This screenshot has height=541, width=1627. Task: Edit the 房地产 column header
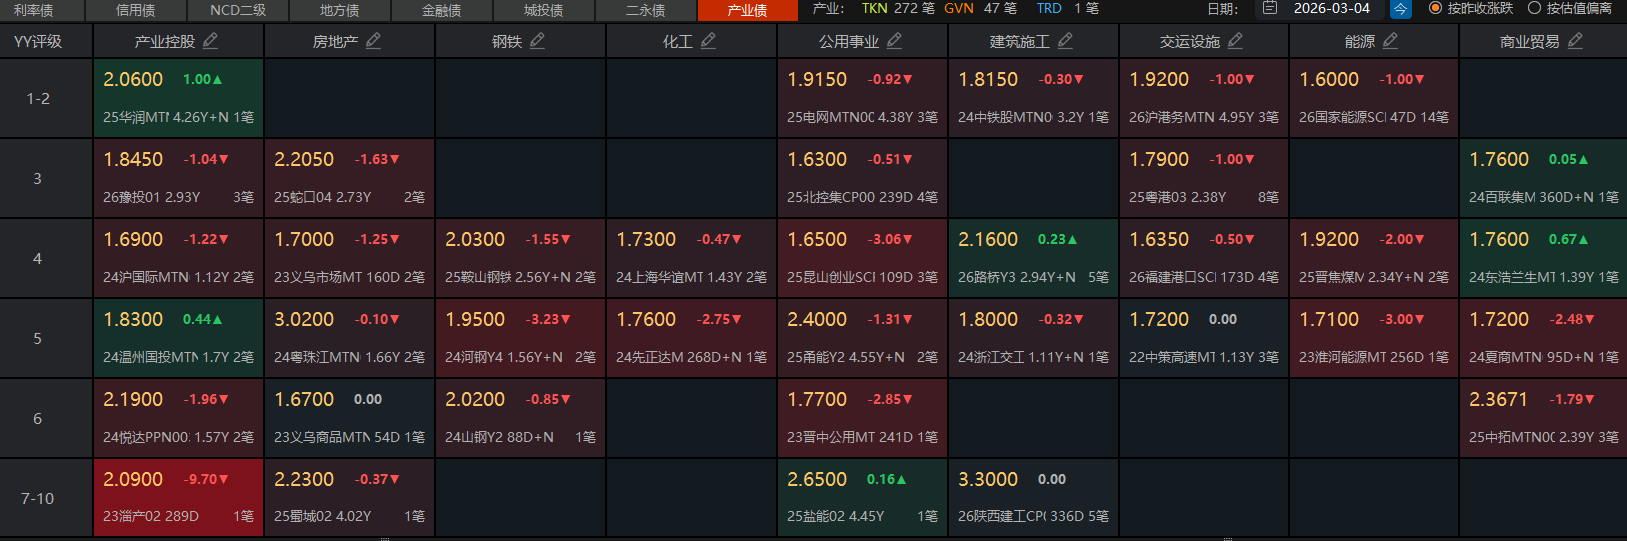tap(373, 41)
